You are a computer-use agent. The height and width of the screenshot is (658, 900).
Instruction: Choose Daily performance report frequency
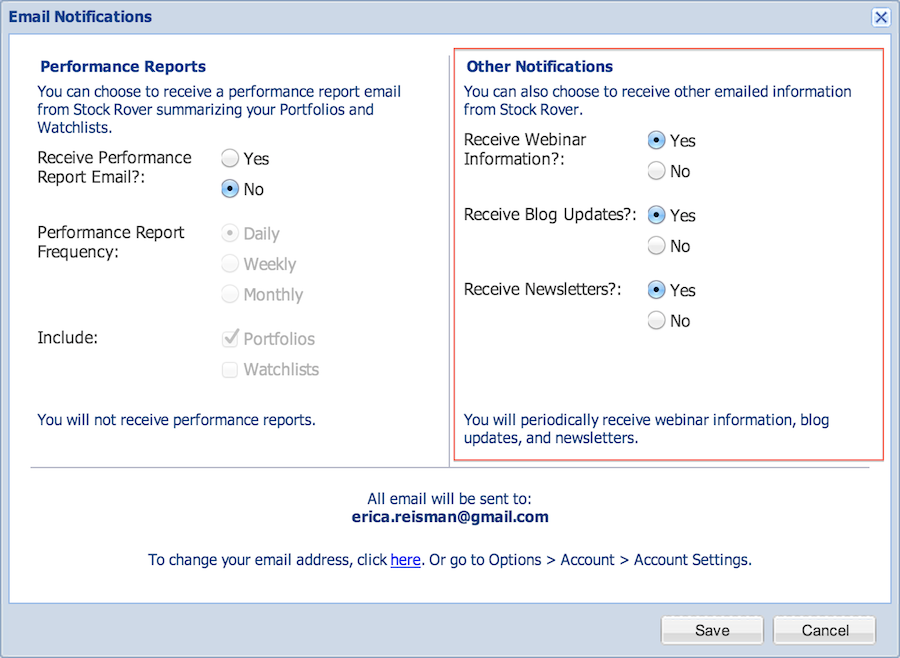pos(230,233)
